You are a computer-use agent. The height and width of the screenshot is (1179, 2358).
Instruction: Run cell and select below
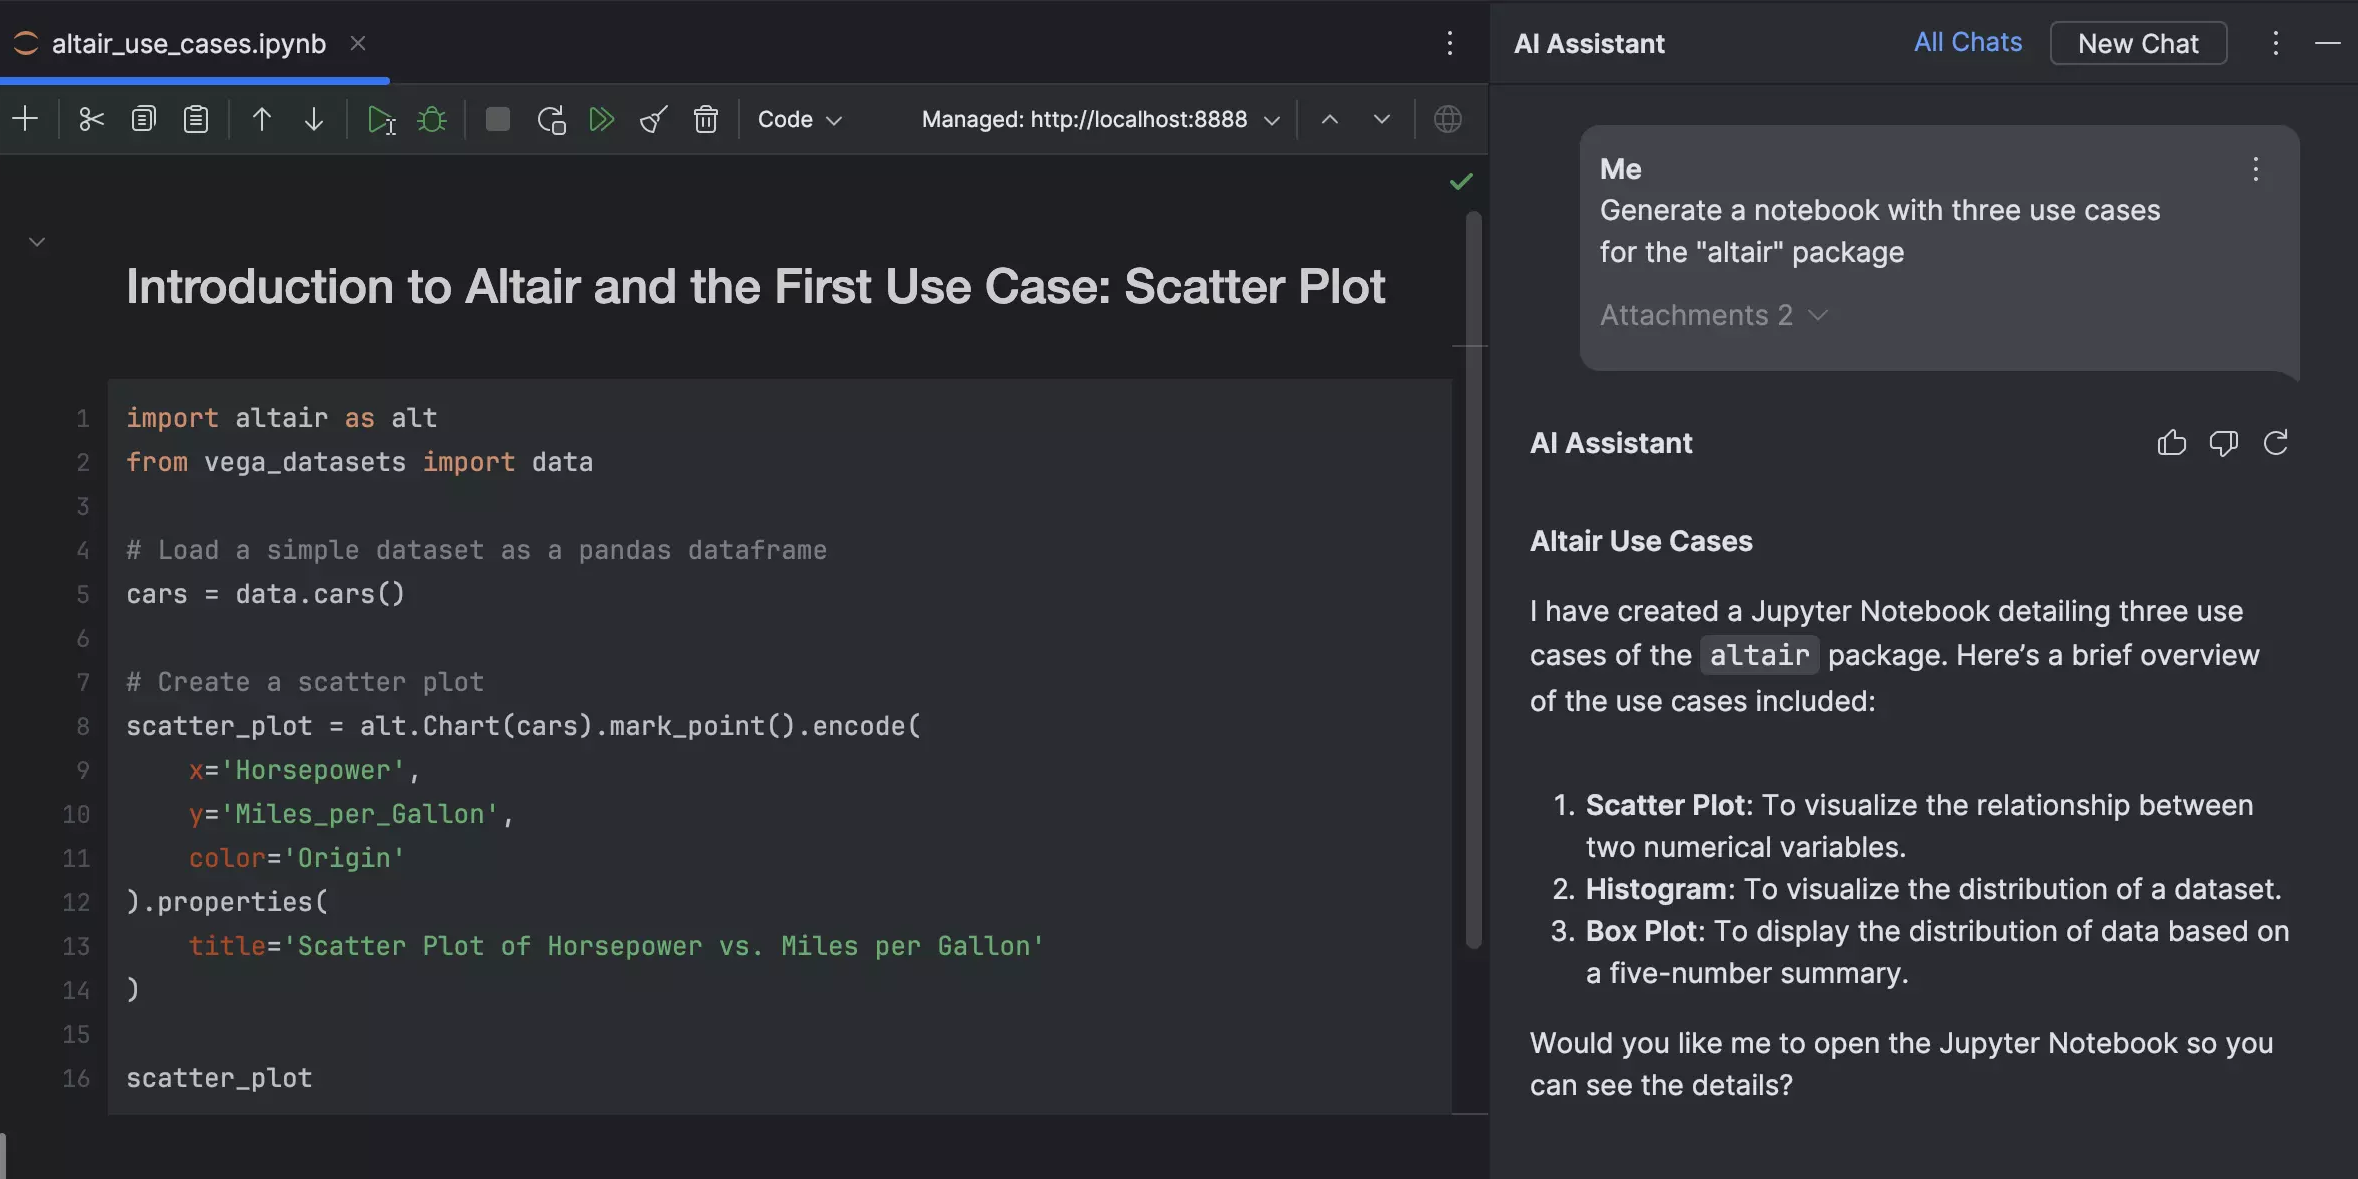point(381,119)
